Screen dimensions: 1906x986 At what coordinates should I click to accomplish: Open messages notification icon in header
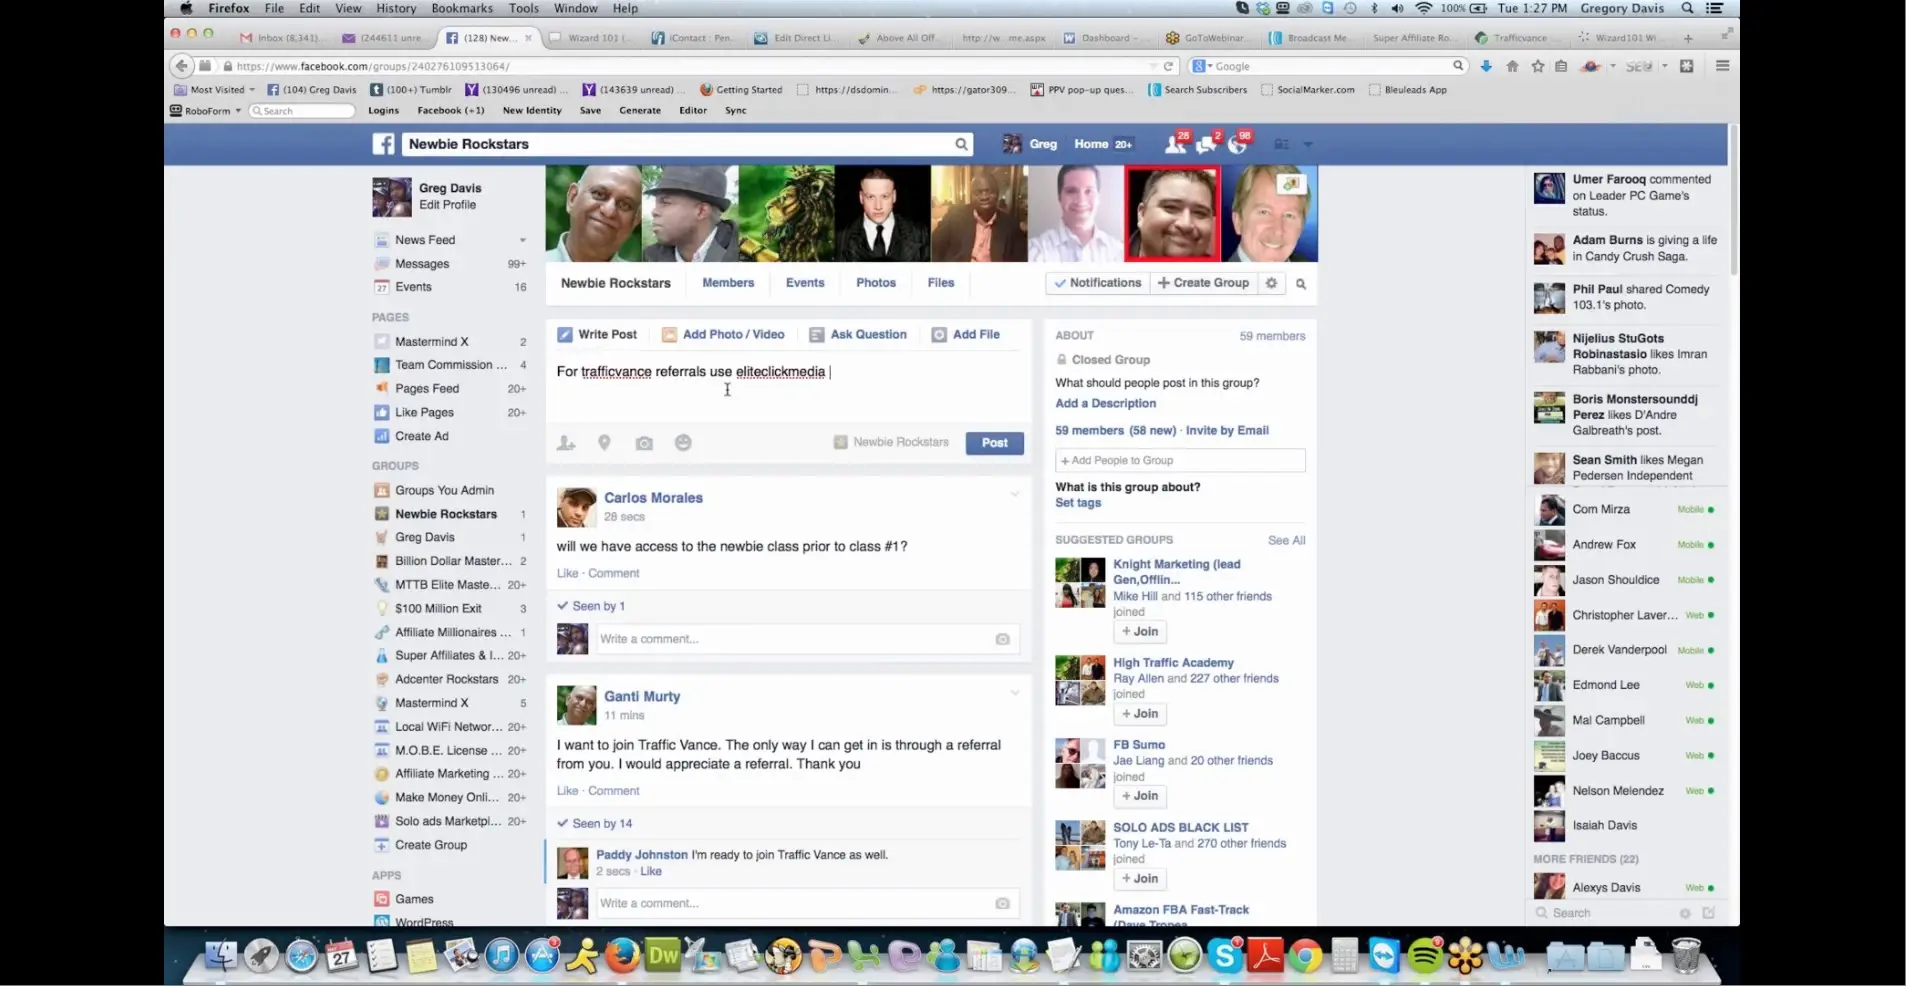point(1206,144)
